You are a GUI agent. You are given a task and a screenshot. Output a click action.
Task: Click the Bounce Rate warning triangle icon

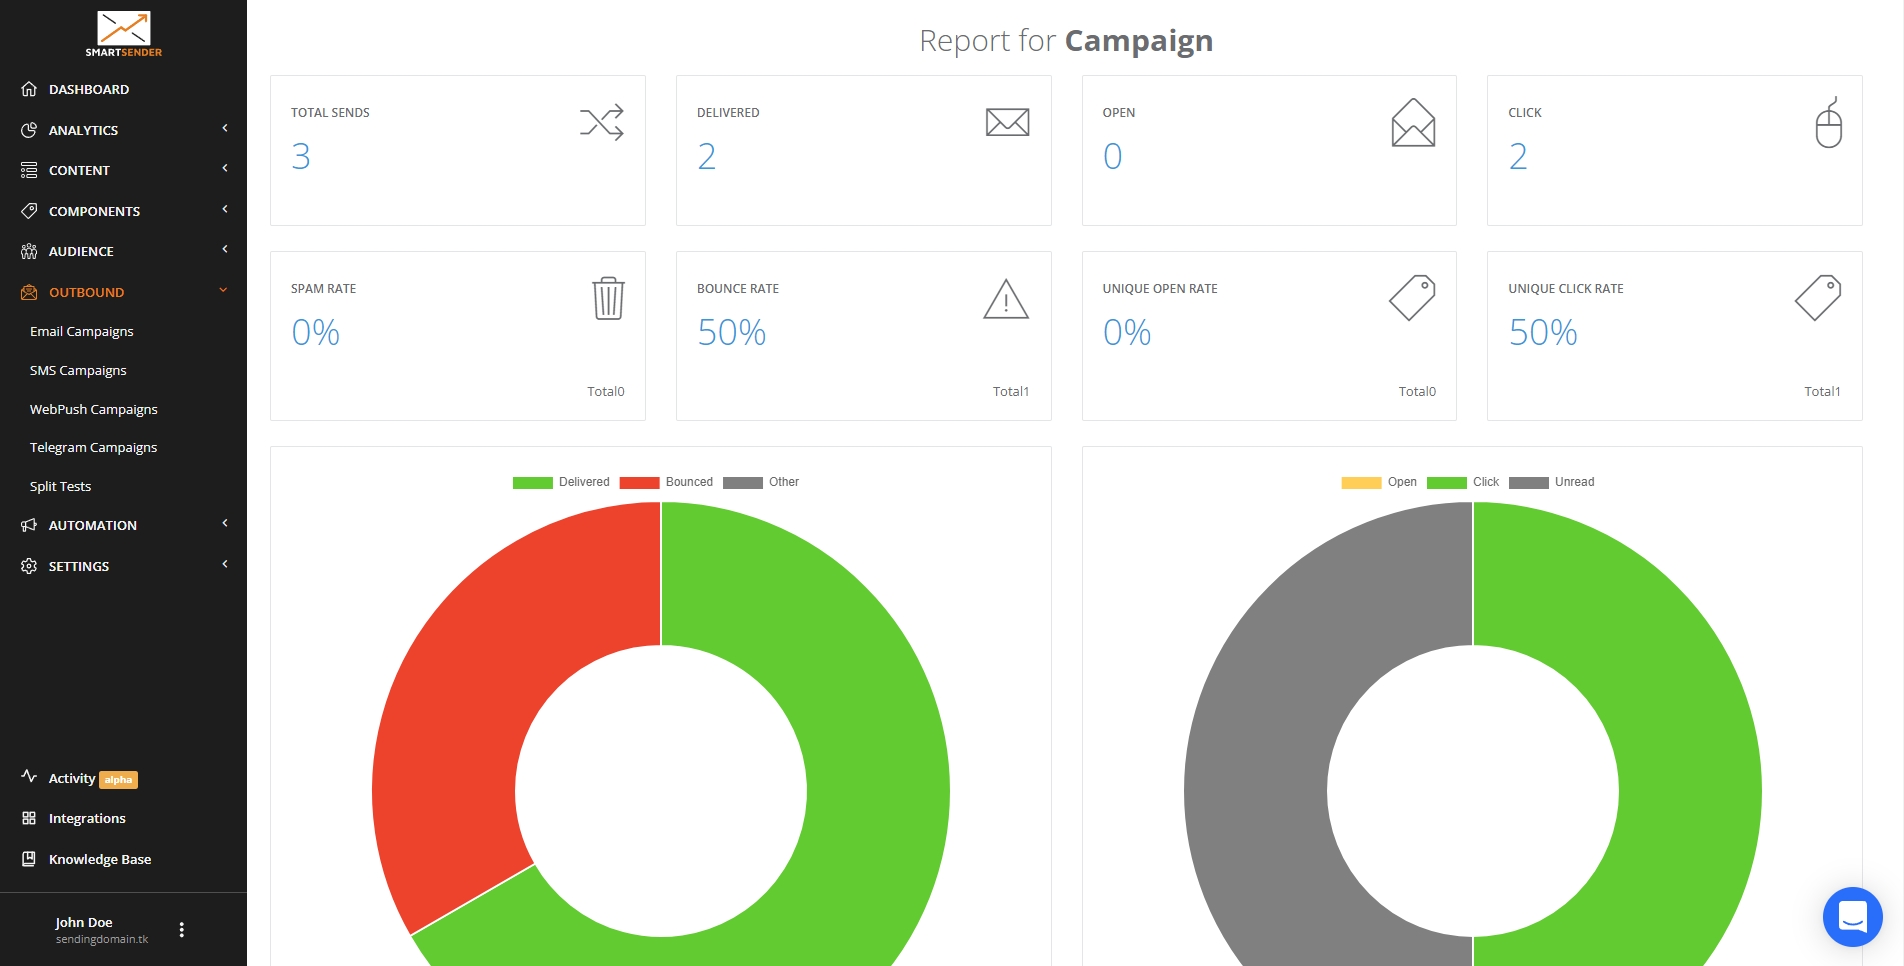(1006, 299)
